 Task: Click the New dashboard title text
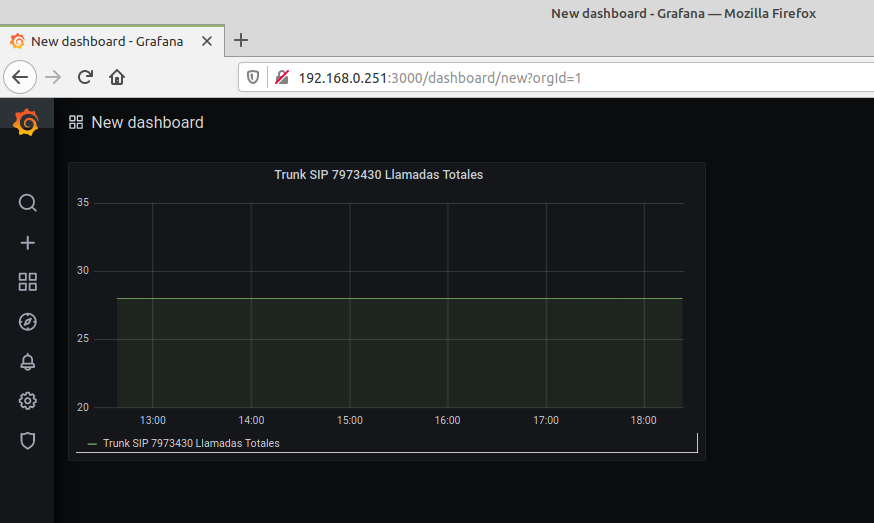(x=147, y=122)
